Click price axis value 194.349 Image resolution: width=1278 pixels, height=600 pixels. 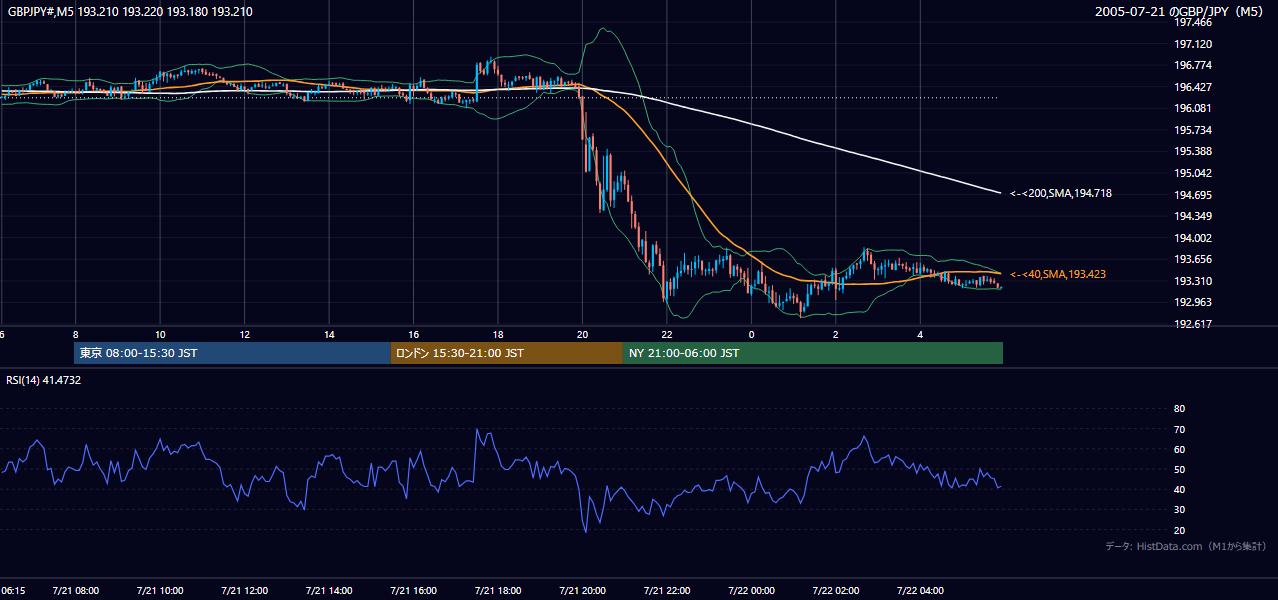tap(1193, 216)
